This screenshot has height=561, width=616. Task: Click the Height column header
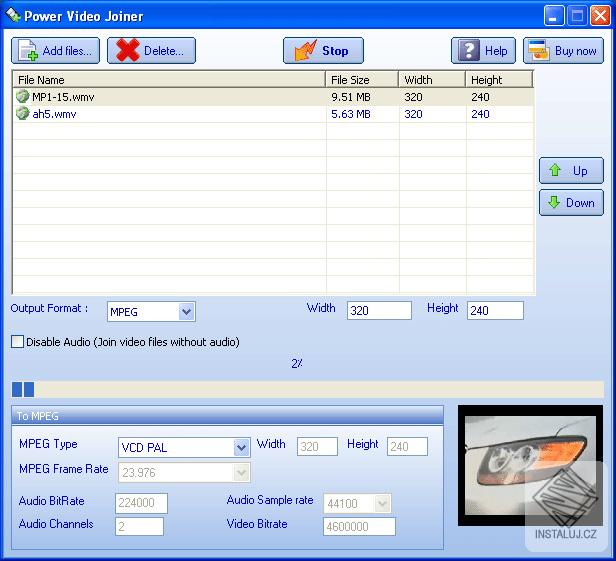[499, 80]
